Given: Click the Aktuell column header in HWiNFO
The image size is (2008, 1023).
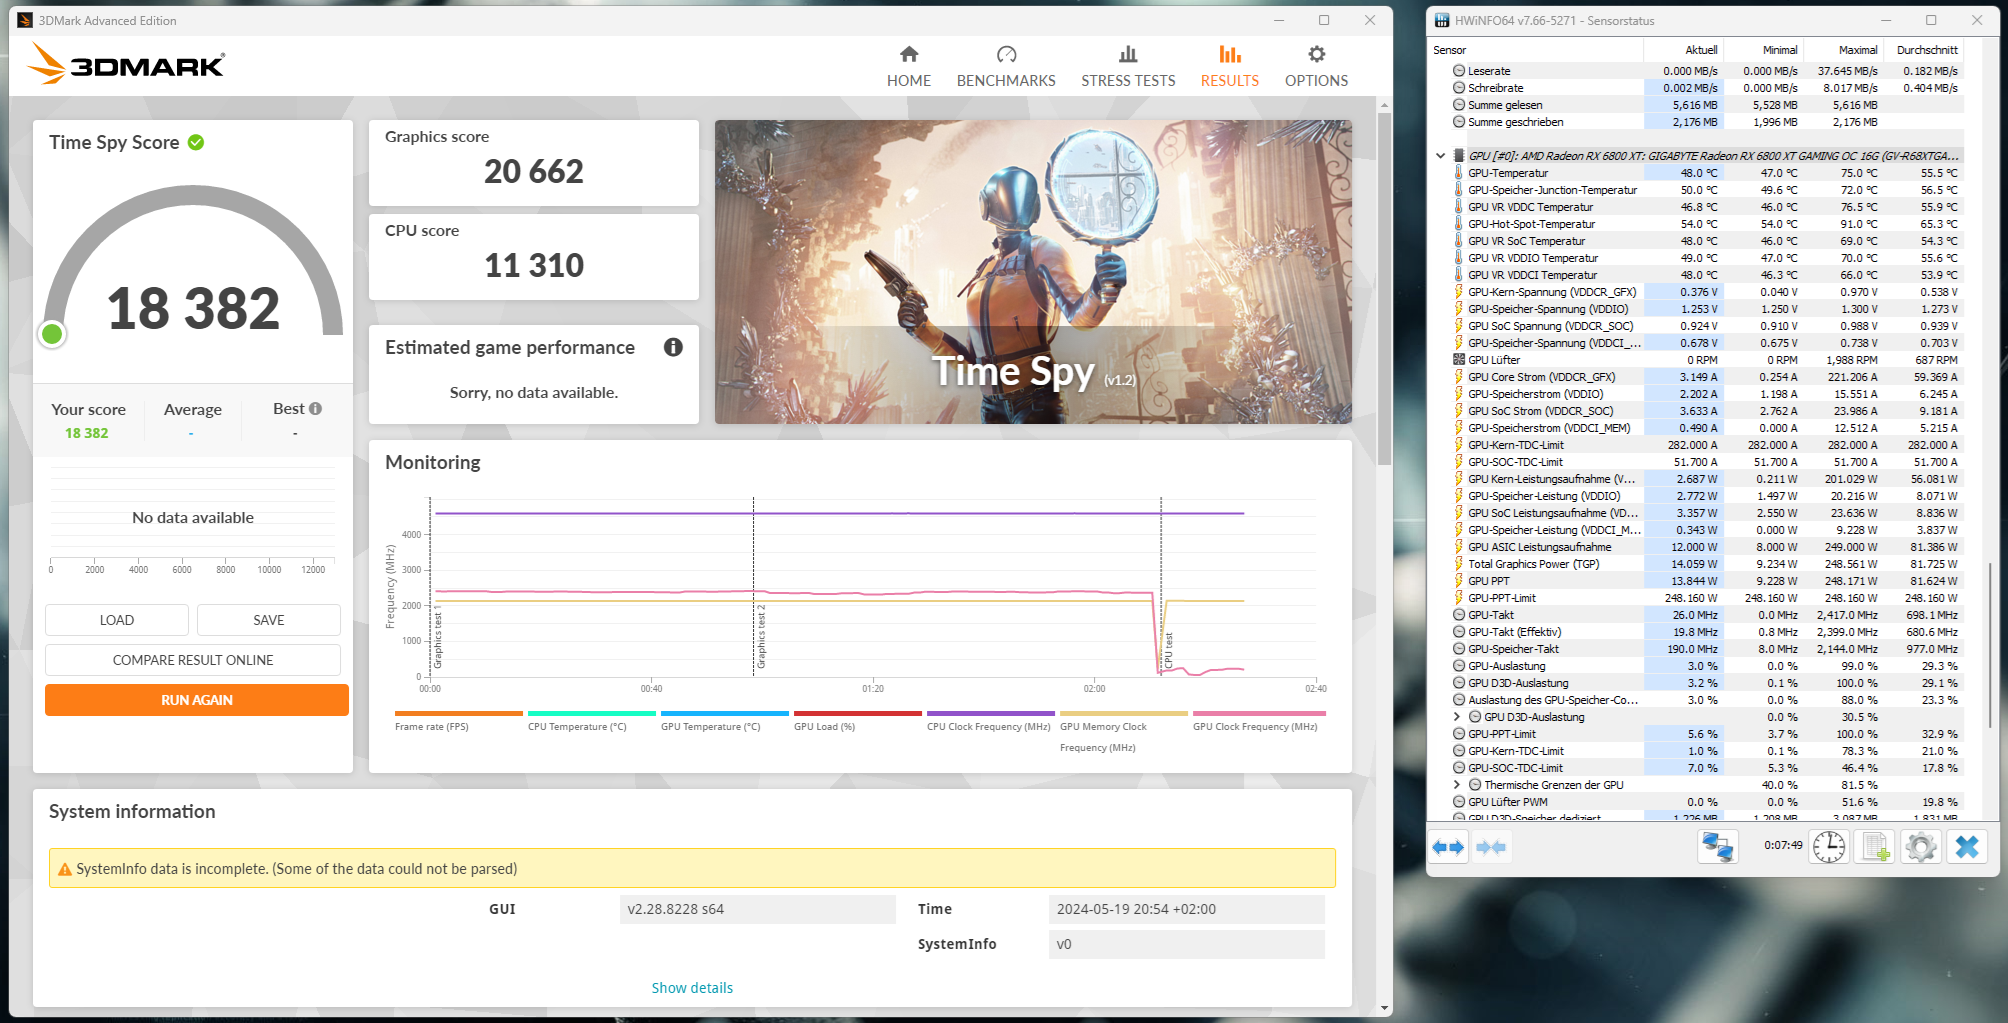Looking at the screenshot, I should 1685,50.
